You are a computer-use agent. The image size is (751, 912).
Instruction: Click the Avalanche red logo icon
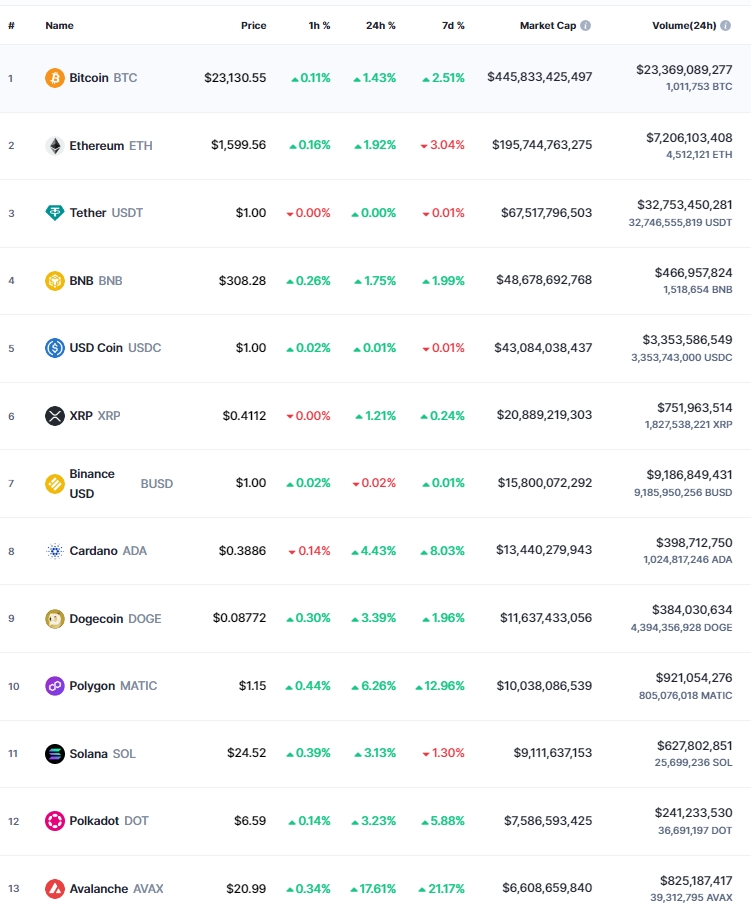(55, 889)
